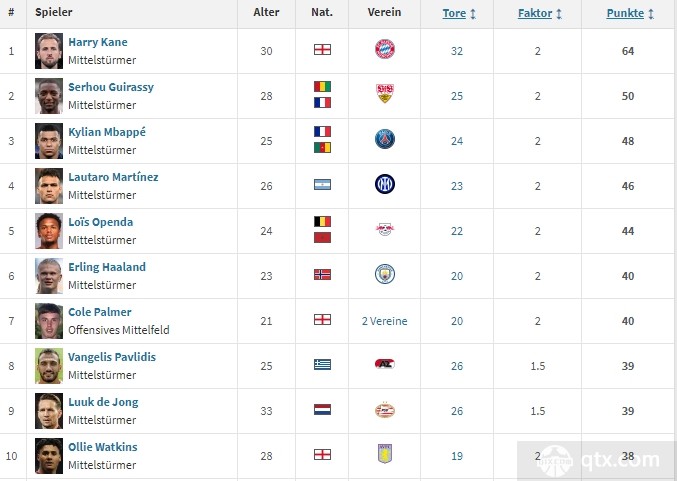
Task: Click Lautaro Martínez's portrait thumbnail
Action: 49,185
